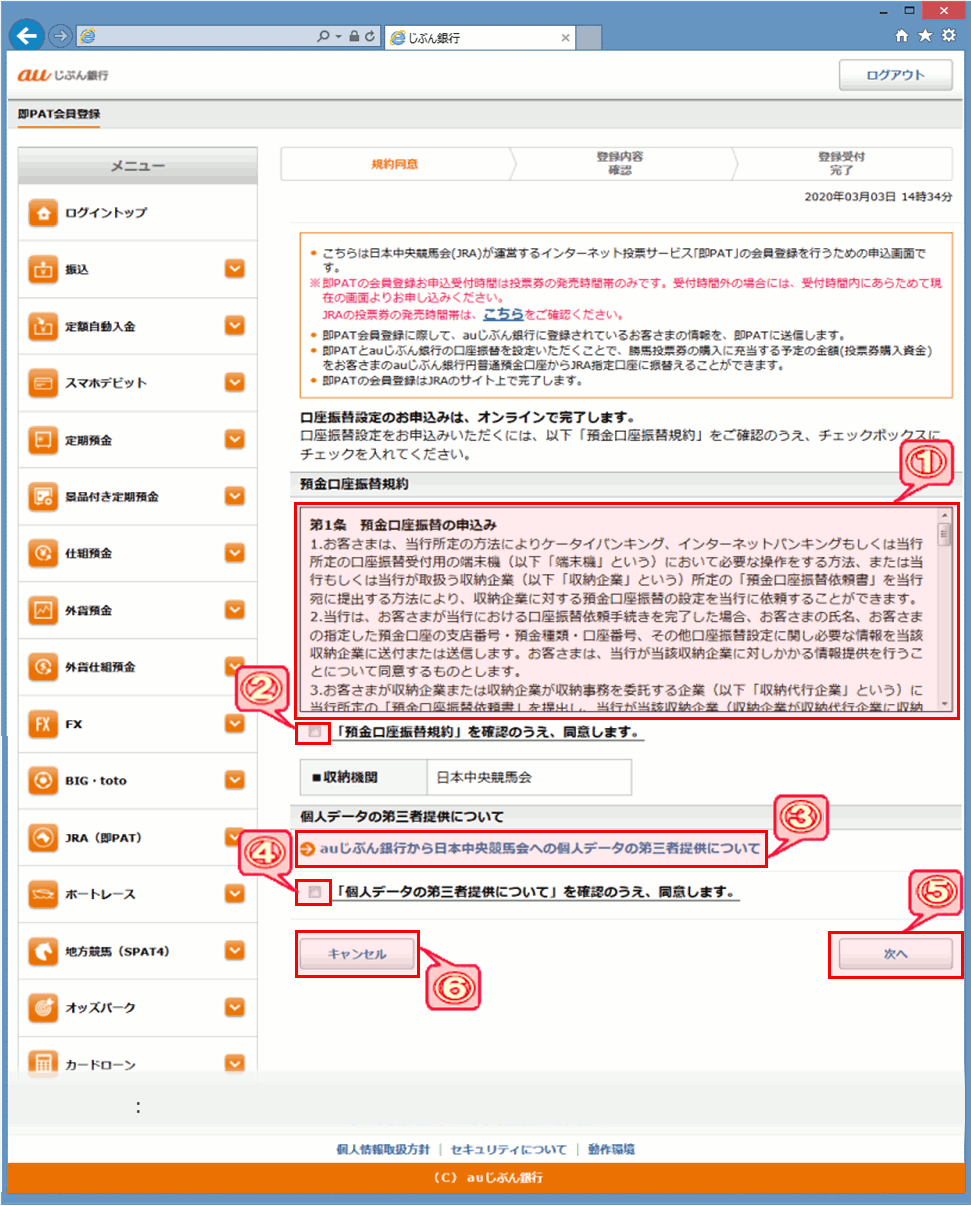Check 預金口座振替規約 agreement checkbox
The width and height of the screenshot is (971, 1206).
tap(315, 733)
